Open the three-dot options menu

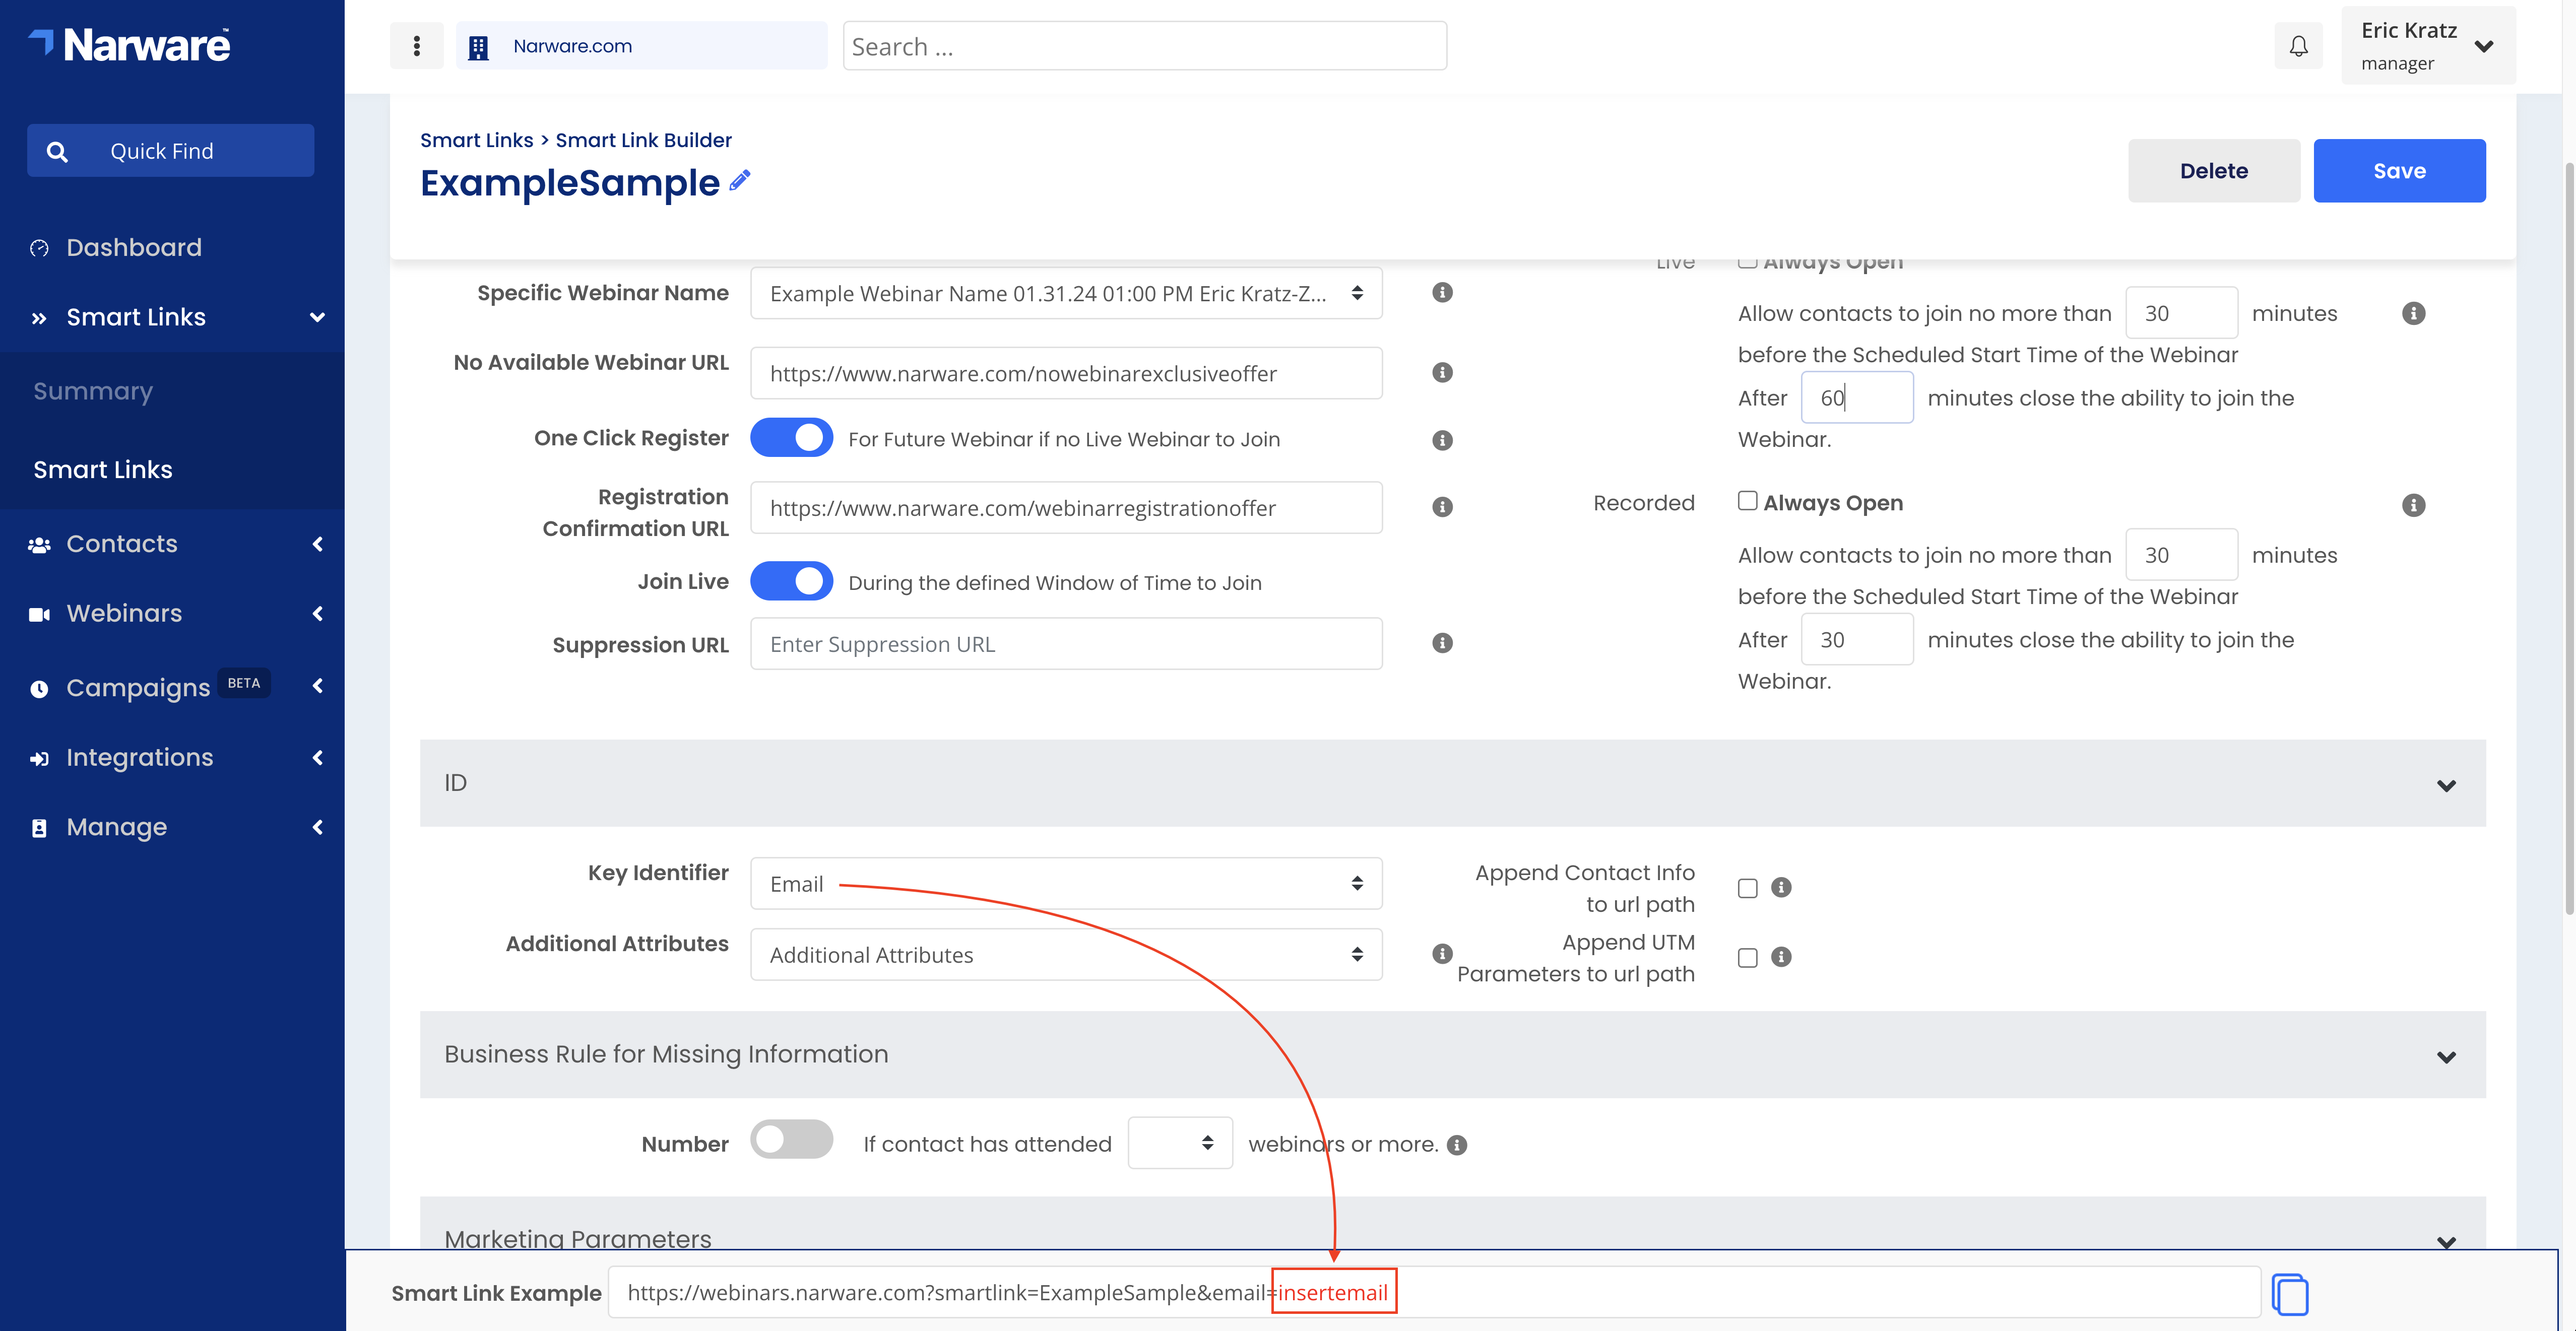416,46
